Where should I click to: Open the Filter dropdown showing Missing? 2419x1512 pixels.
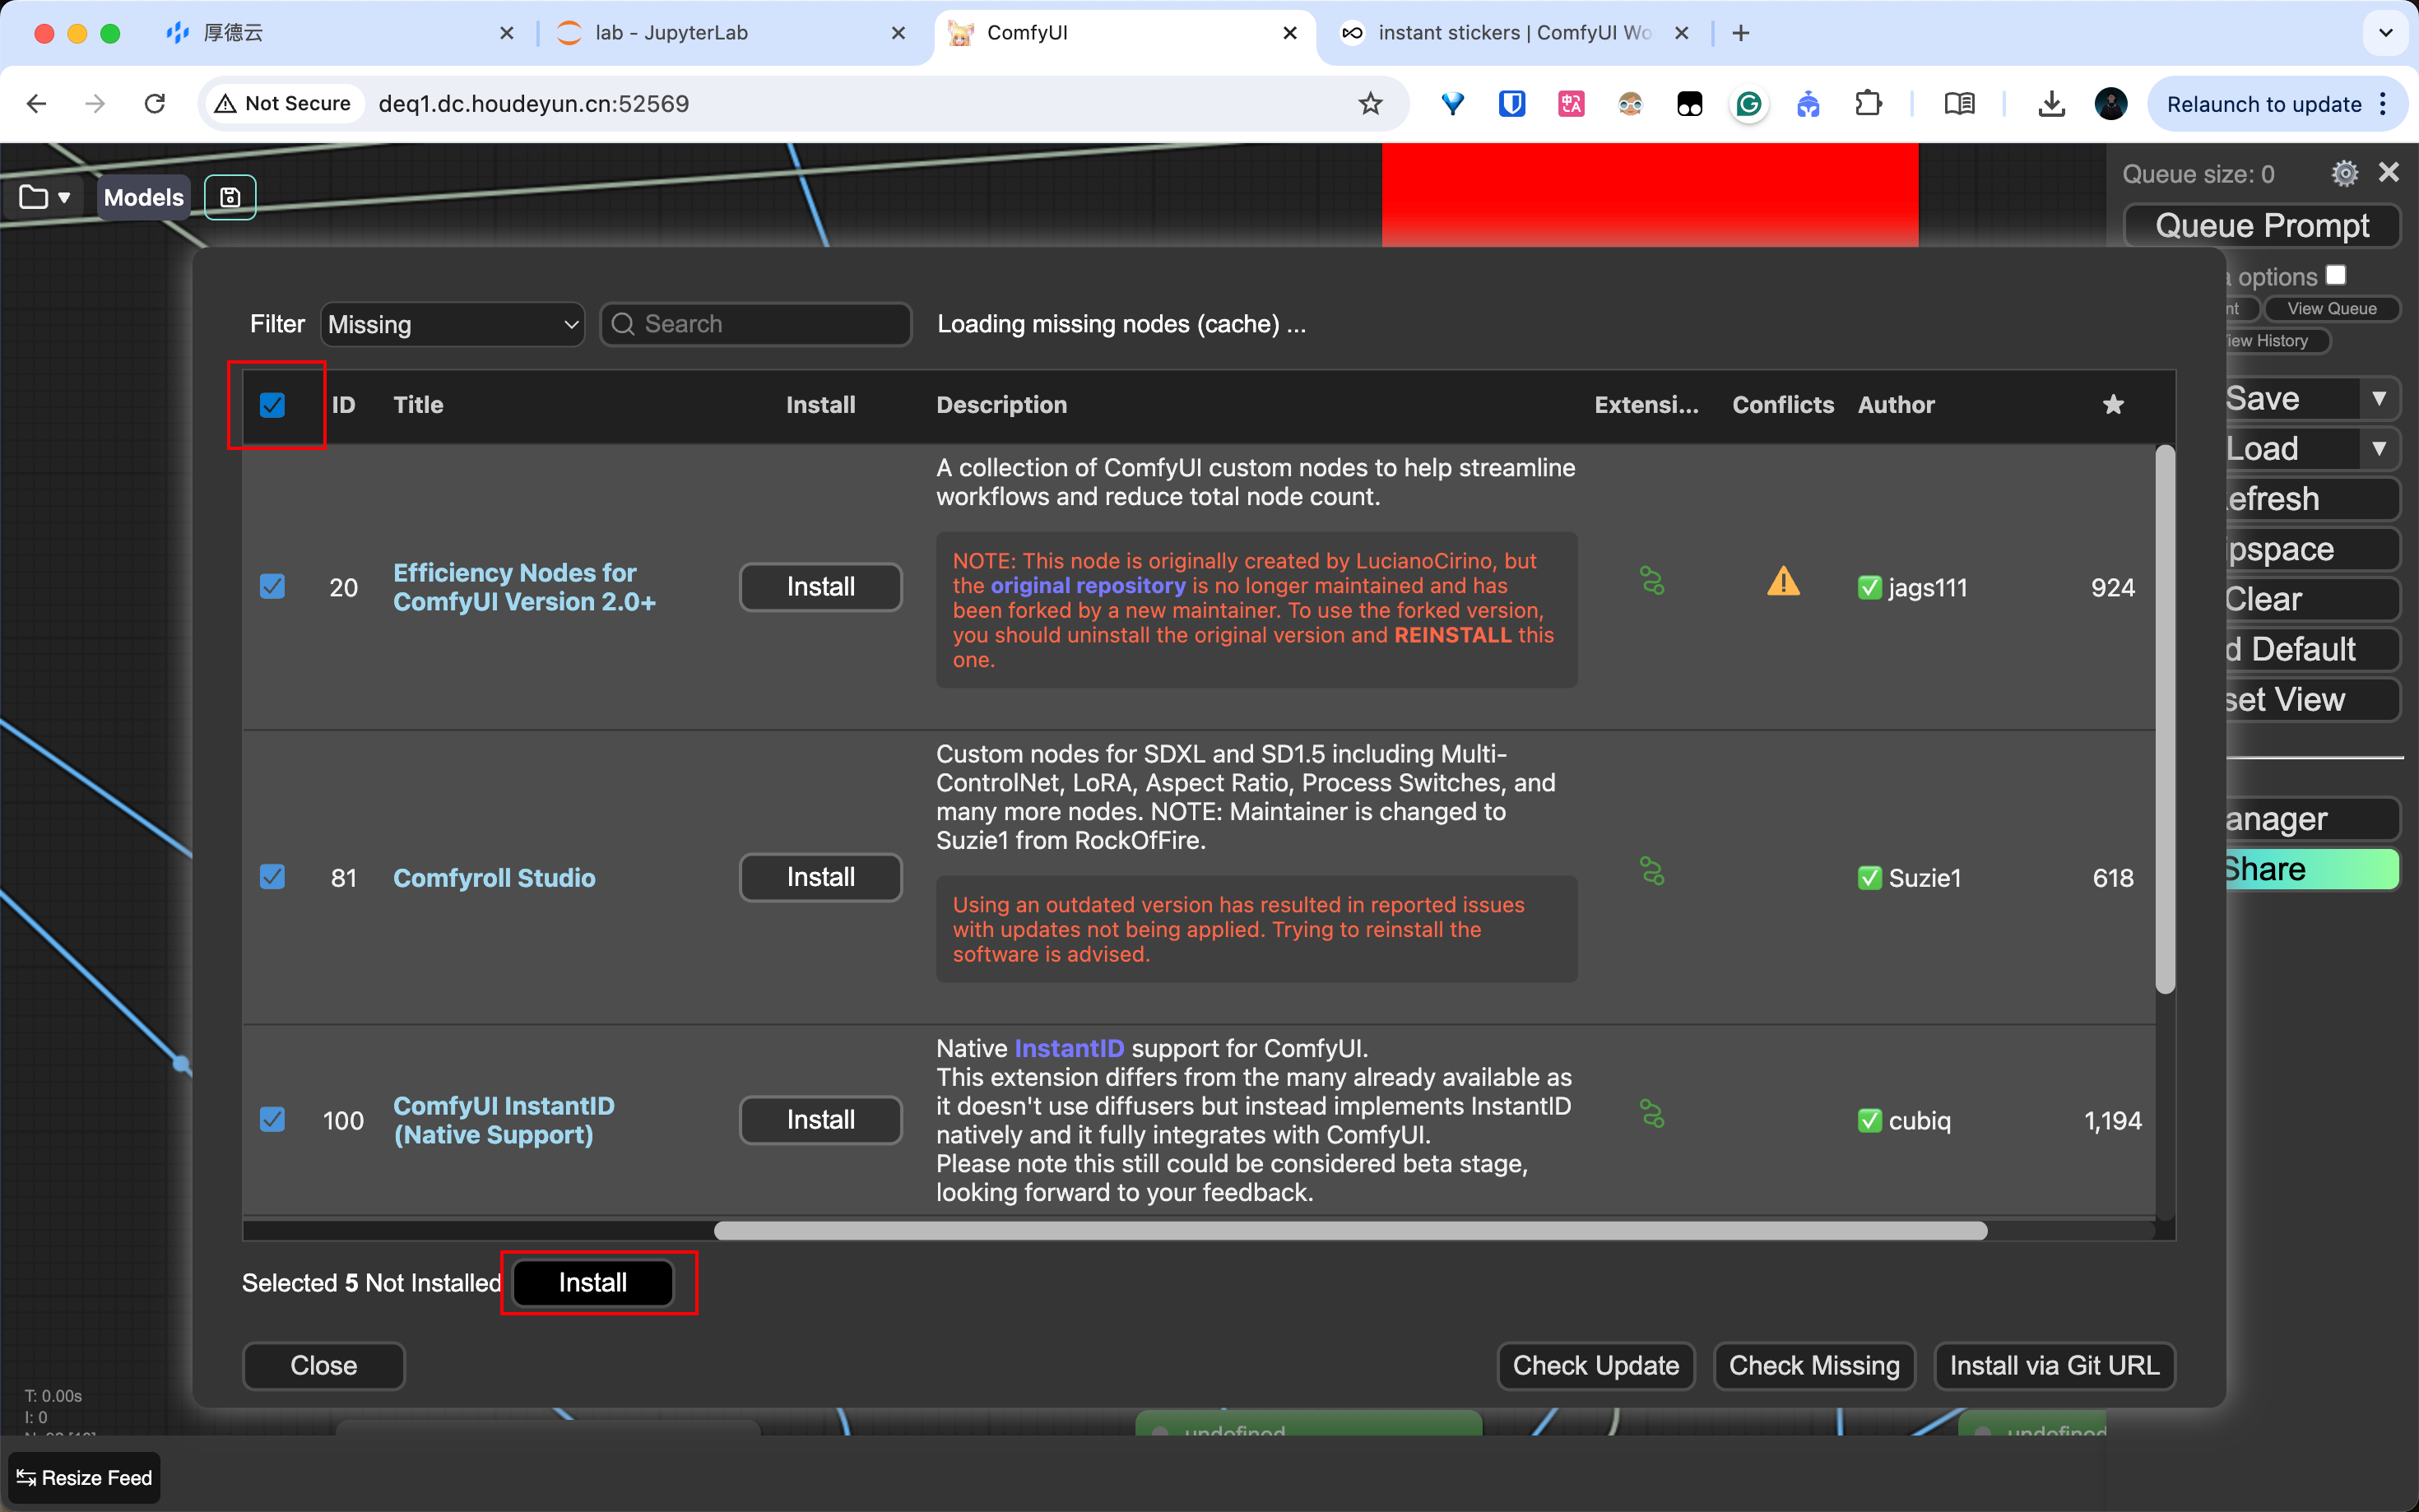tap(452, 325)
